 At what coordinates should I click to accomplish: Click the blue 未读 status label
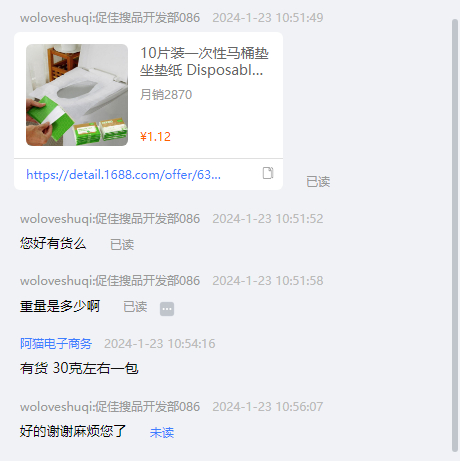(x=162, y=433)
